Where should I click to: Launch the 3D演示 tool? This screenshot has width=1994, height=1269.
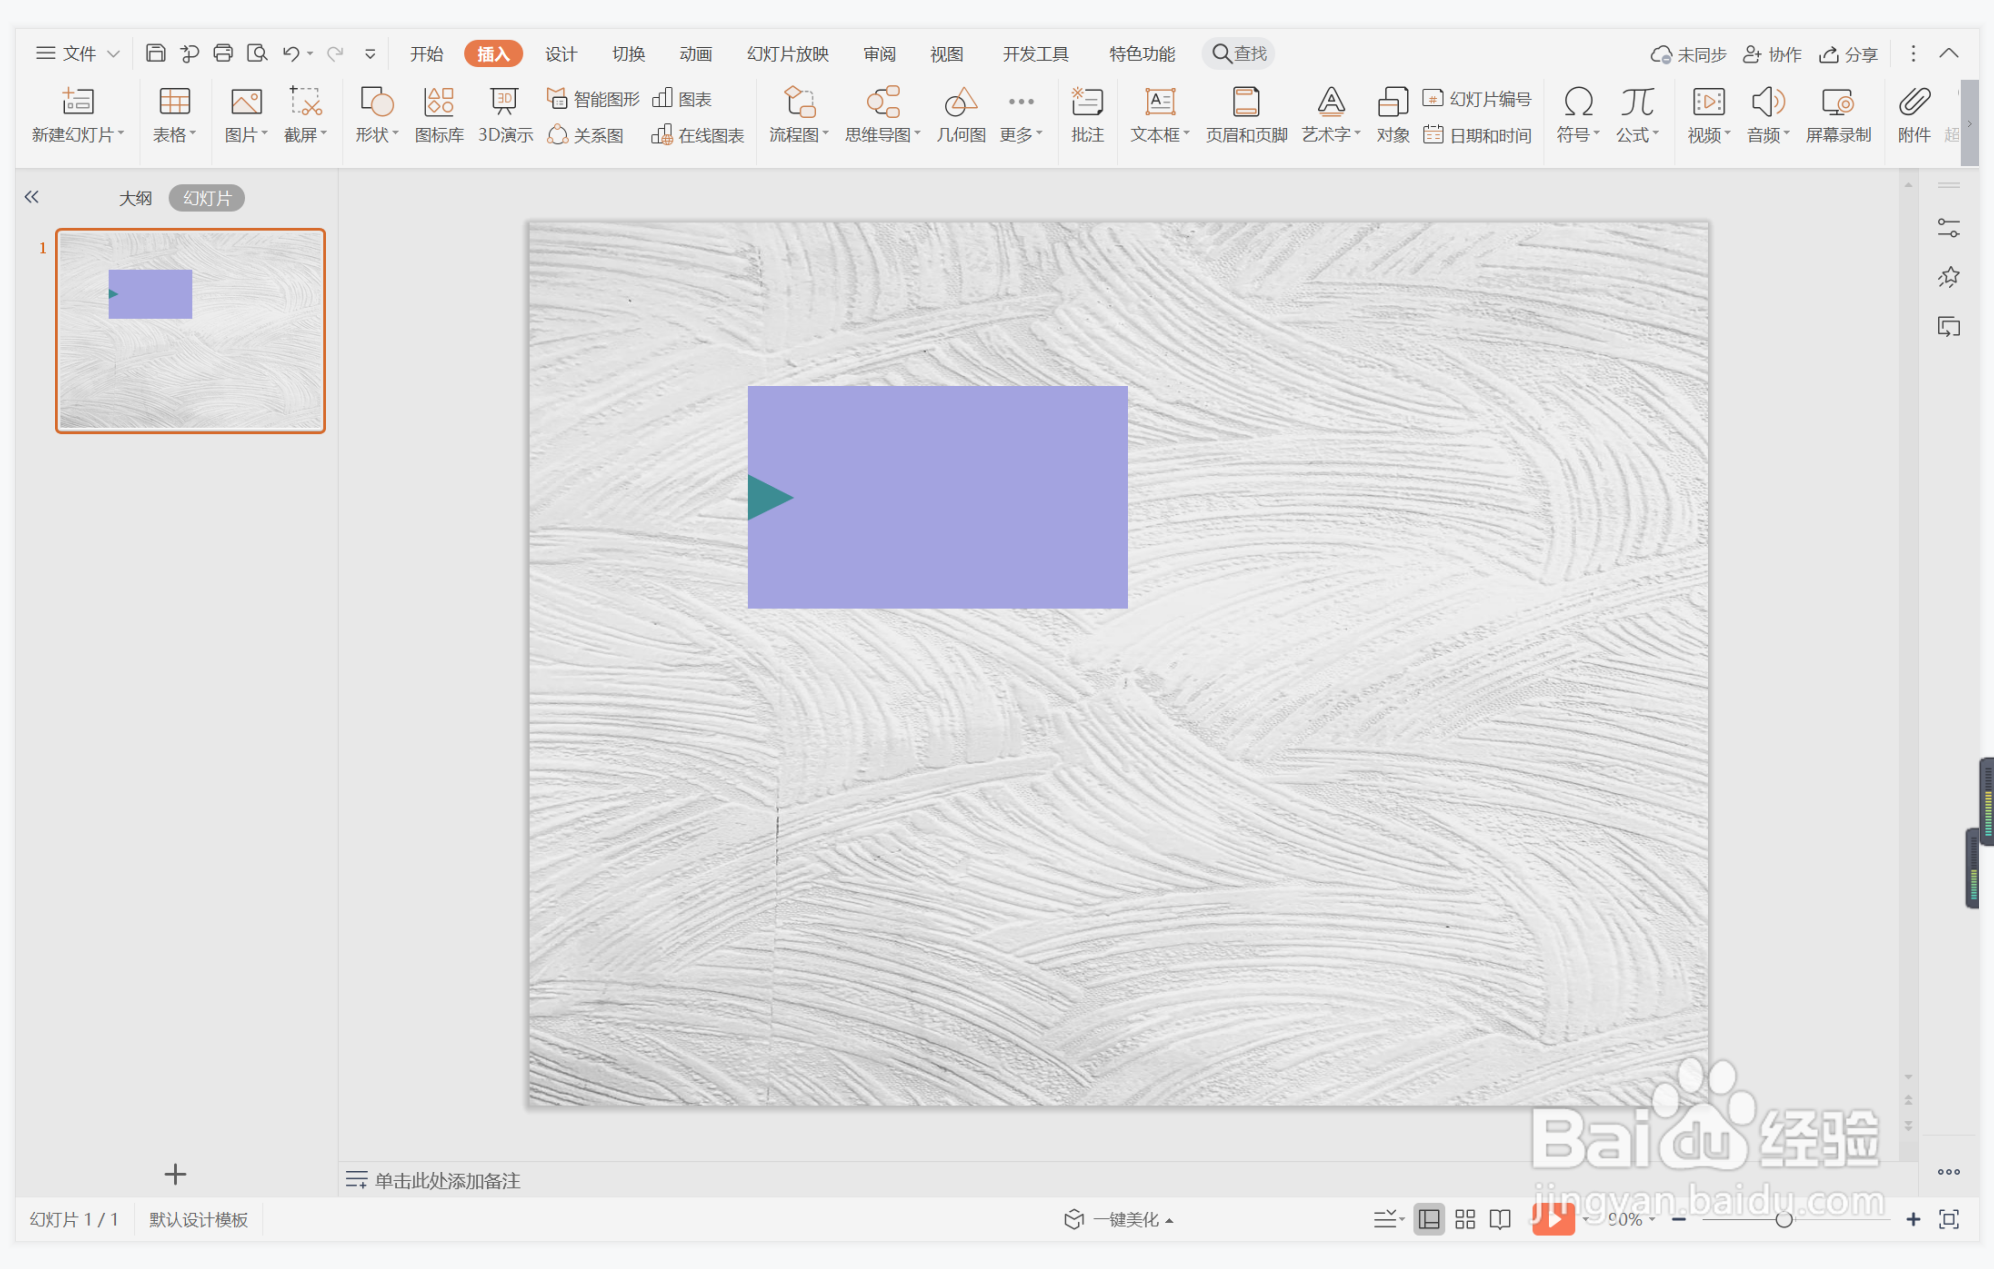coord(505,115)
